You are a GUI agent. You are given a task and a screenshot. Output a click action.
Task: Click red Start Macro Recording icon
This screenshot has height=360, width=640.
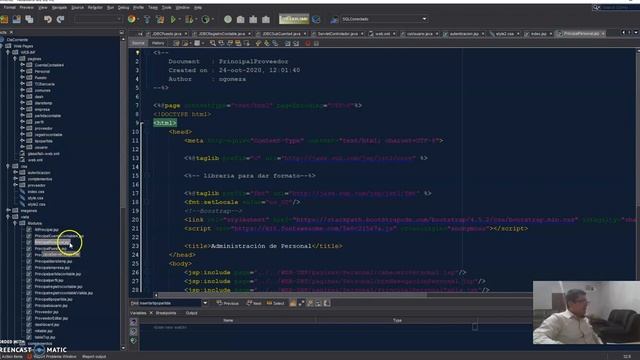308,43
